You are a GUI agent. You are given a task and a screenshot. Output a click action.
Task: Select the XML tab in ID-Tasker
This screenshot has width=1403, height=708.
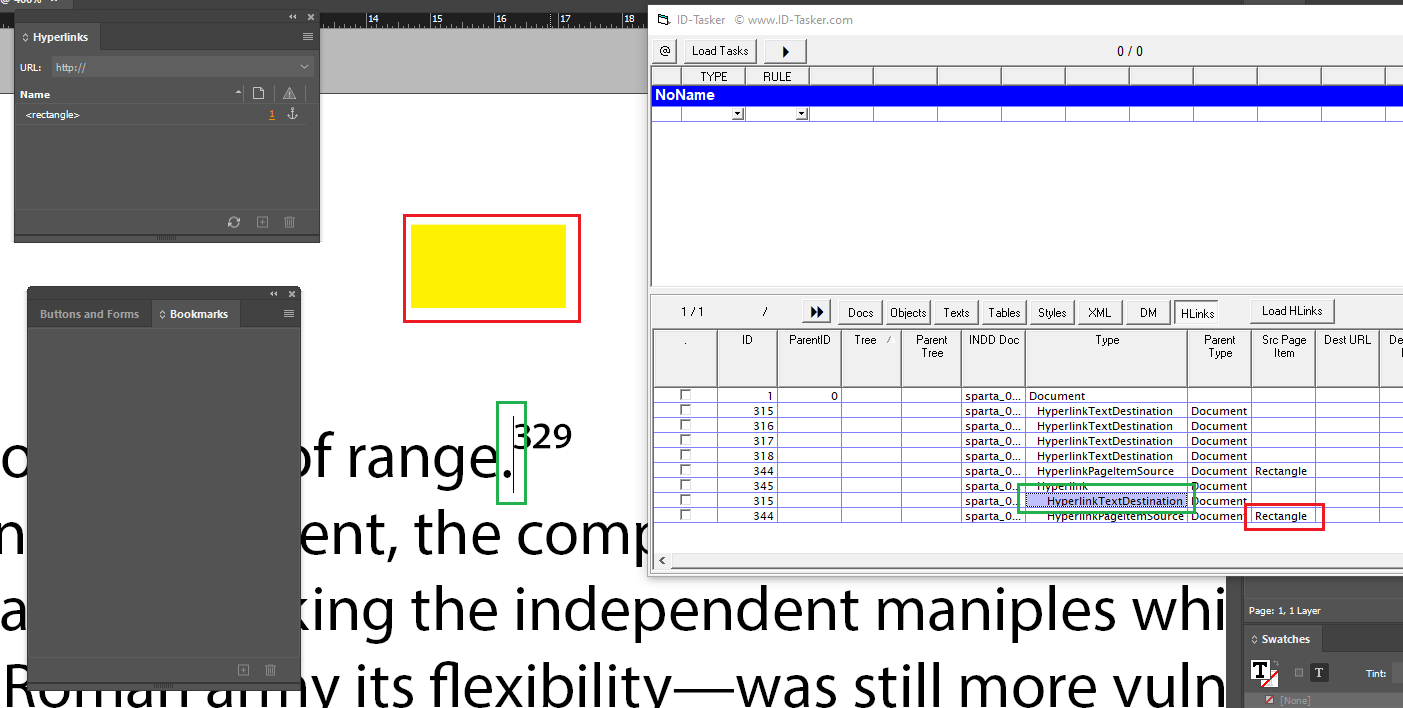tap(1099, 312)
